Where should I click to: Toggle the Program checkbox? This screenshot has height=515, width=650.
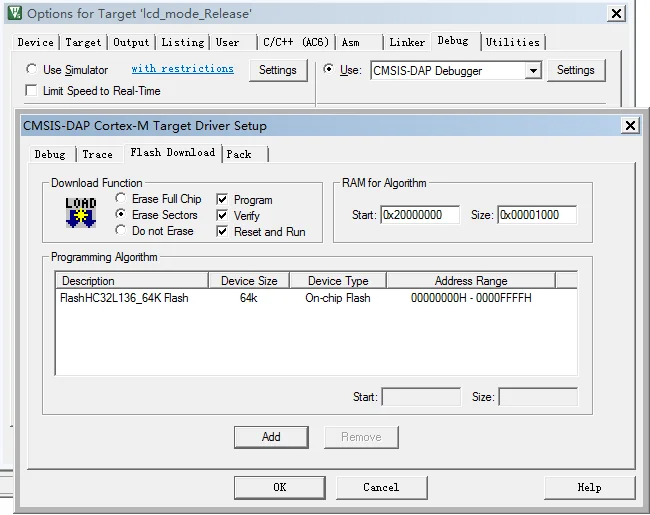pyautogui.click(x=222, y=199)
